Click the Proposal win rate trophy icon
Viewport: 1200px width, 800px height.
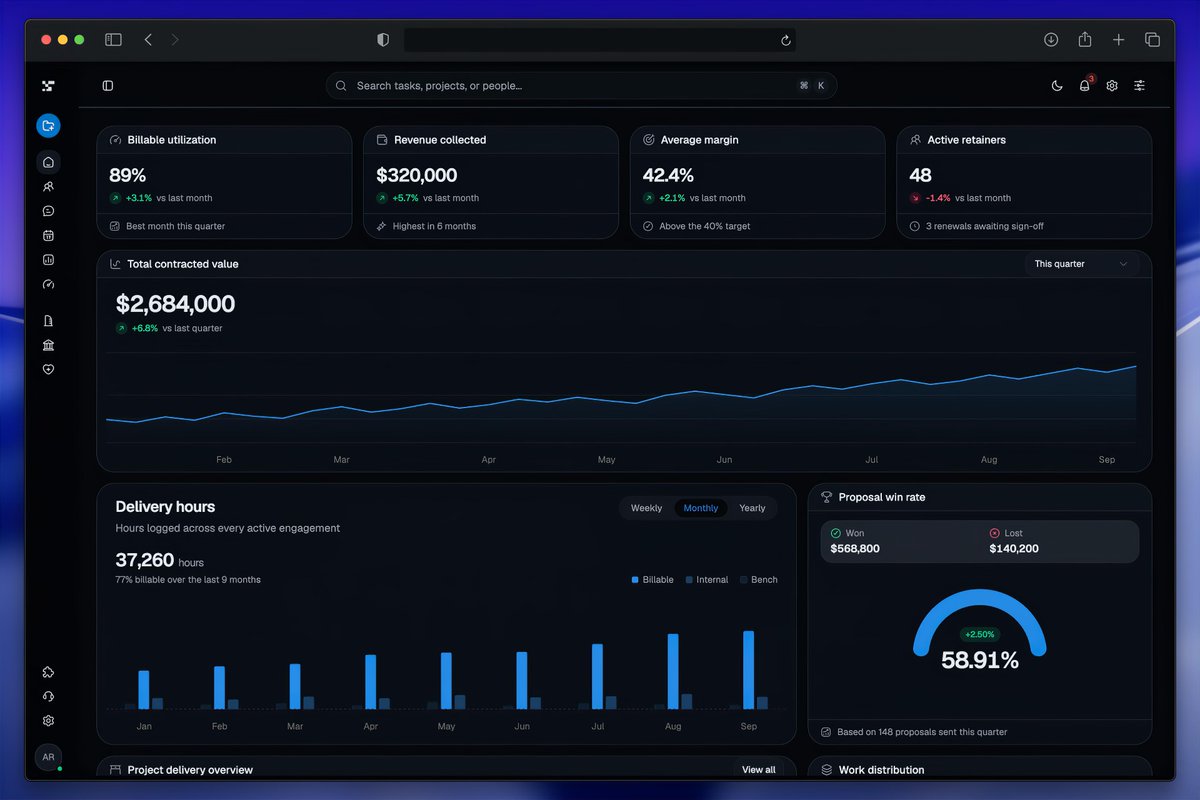coord(826,497)
